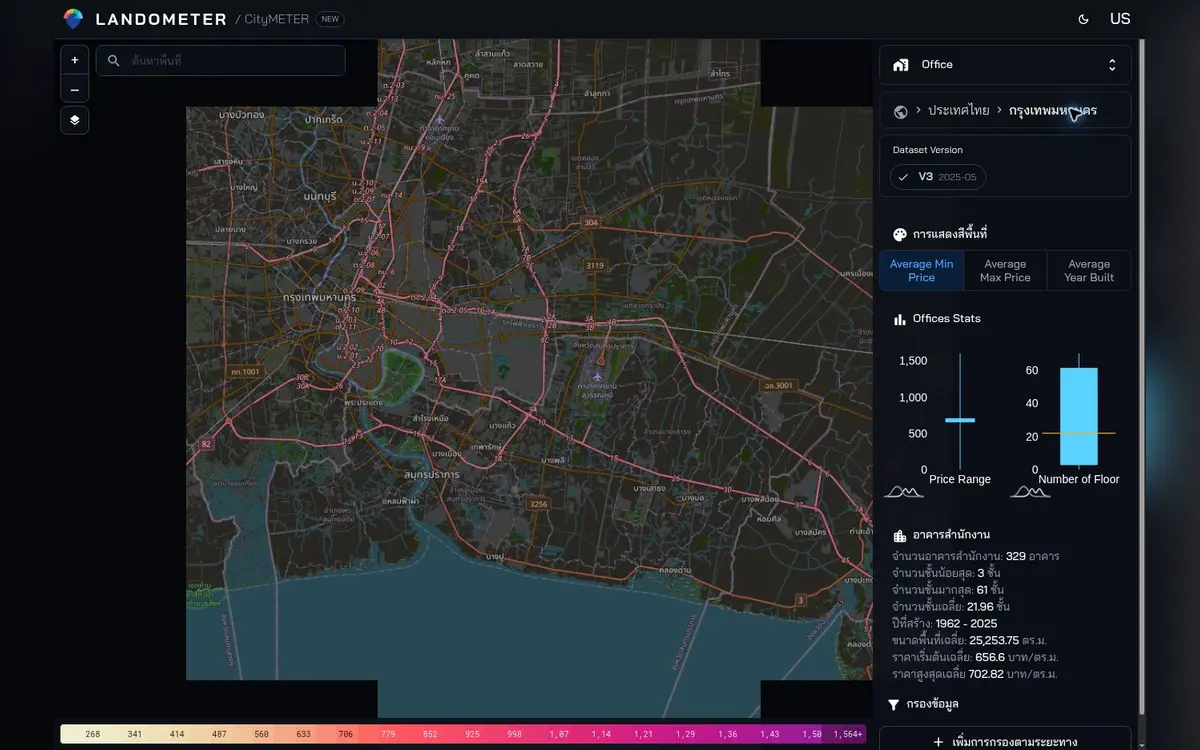This screenshot has height=750, width=1200.
Task: Zoom in the map with plus button
Action: (75, 60)
